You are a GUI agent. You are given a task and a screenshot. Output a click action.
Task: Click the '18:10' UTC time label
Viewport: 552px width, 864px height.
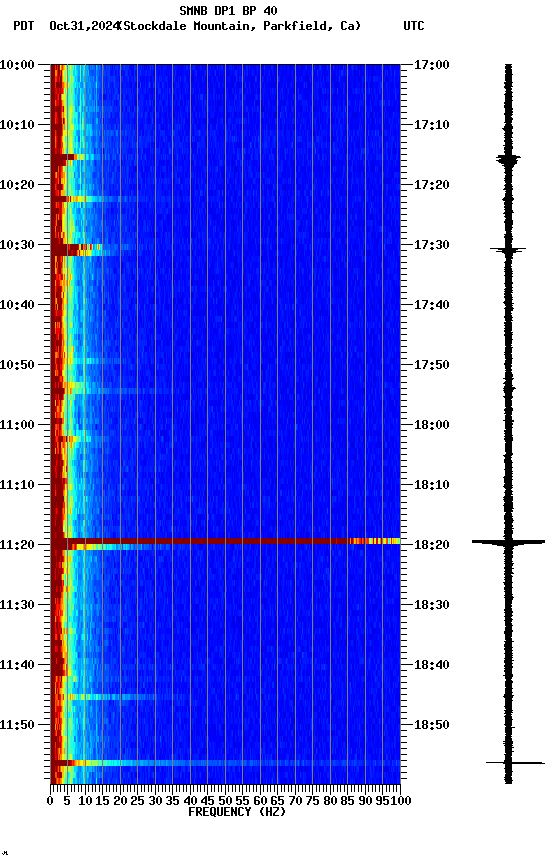click(432, 485)
